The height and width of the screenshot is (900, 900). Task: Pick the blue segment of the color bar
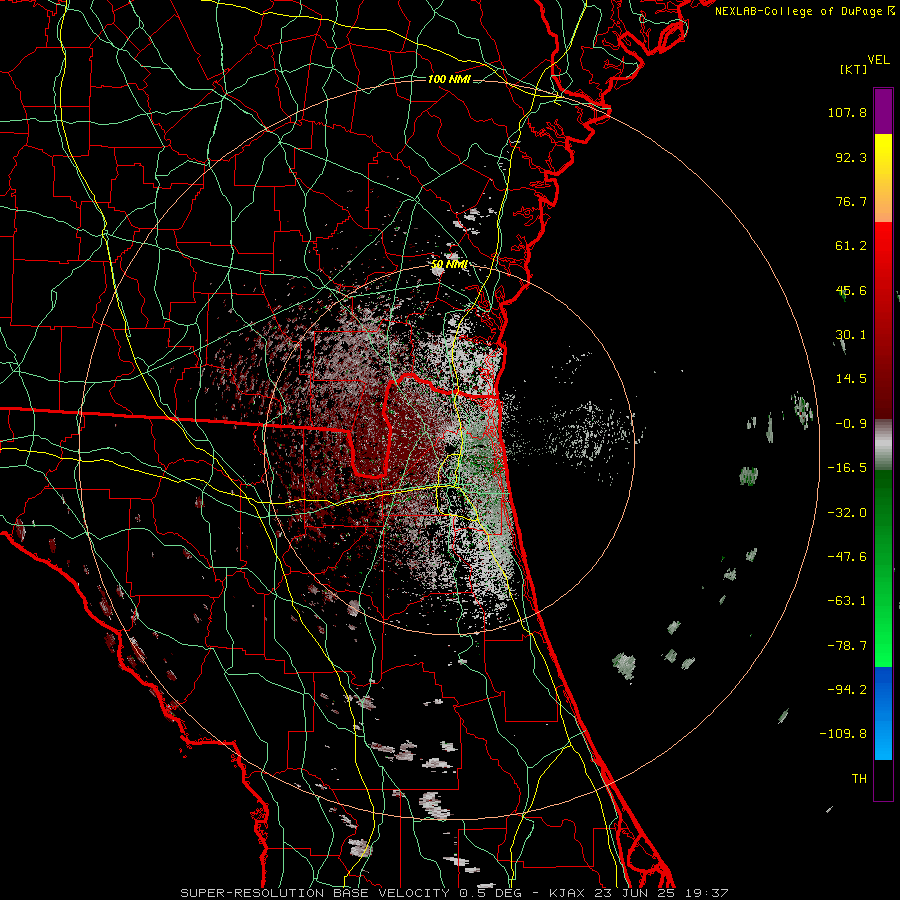tap(883, 713)
